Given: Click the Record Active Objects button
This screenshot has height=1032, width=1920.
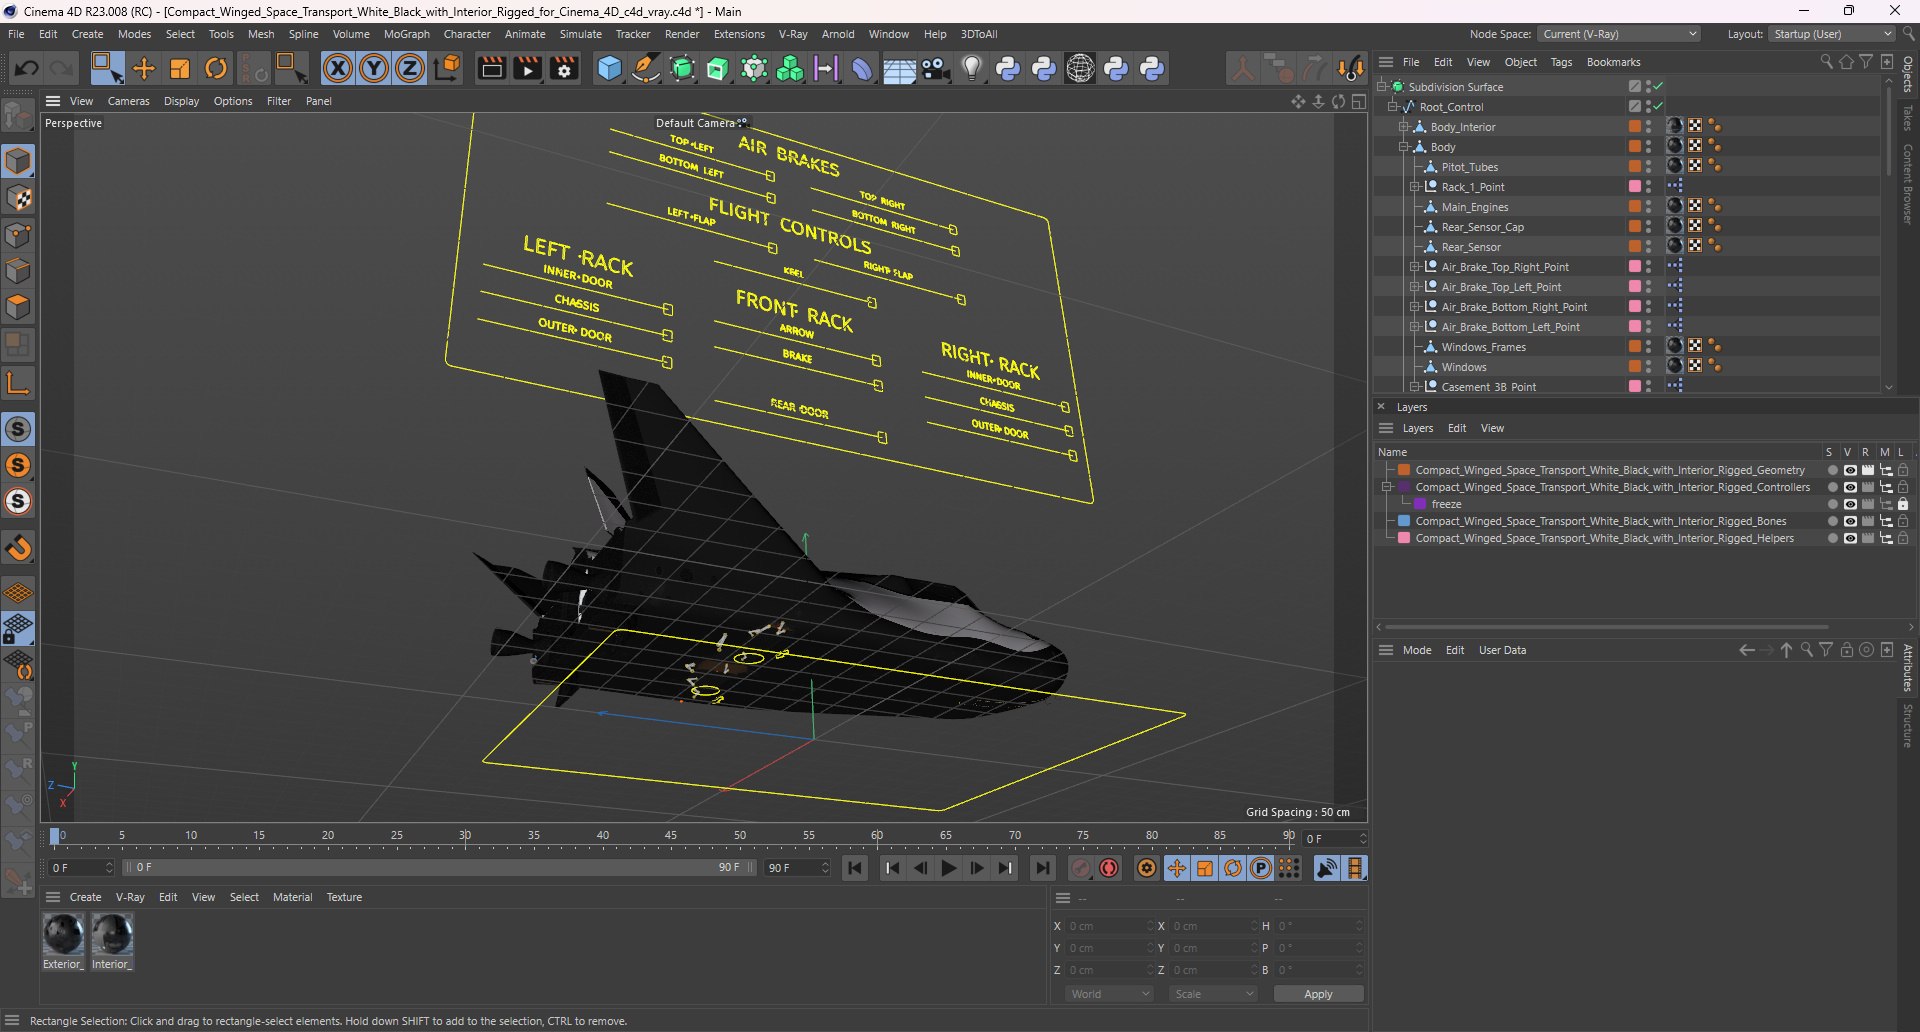Looking at the screenshot, I should point(1081,868).
